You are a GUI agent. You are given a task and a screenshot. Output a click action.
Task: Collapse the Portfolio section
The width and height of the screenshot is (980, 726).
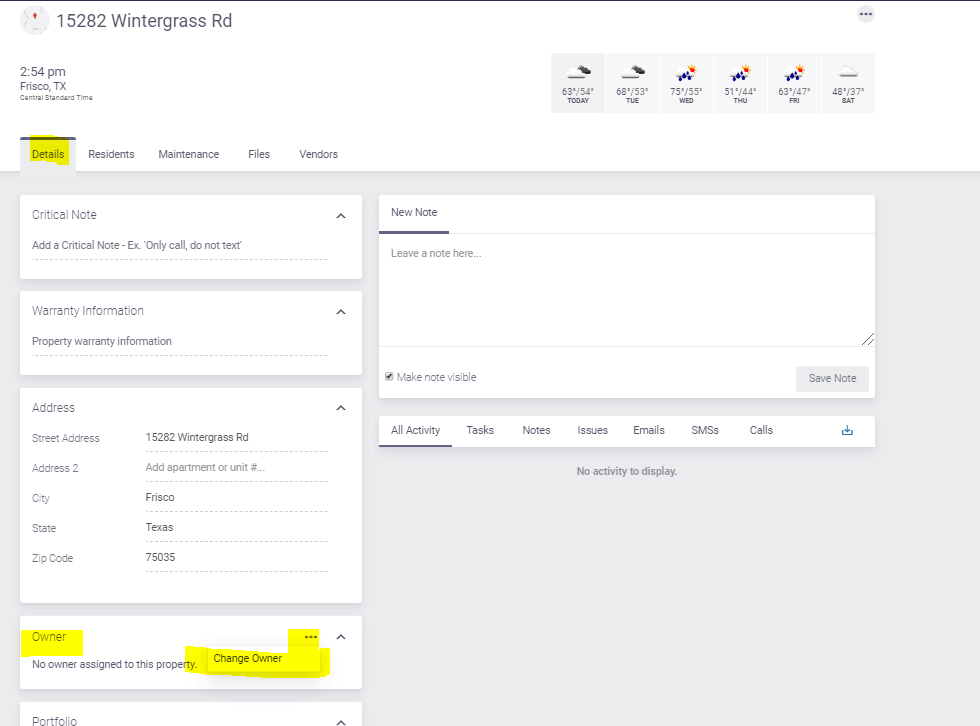(x=341, y=722)
